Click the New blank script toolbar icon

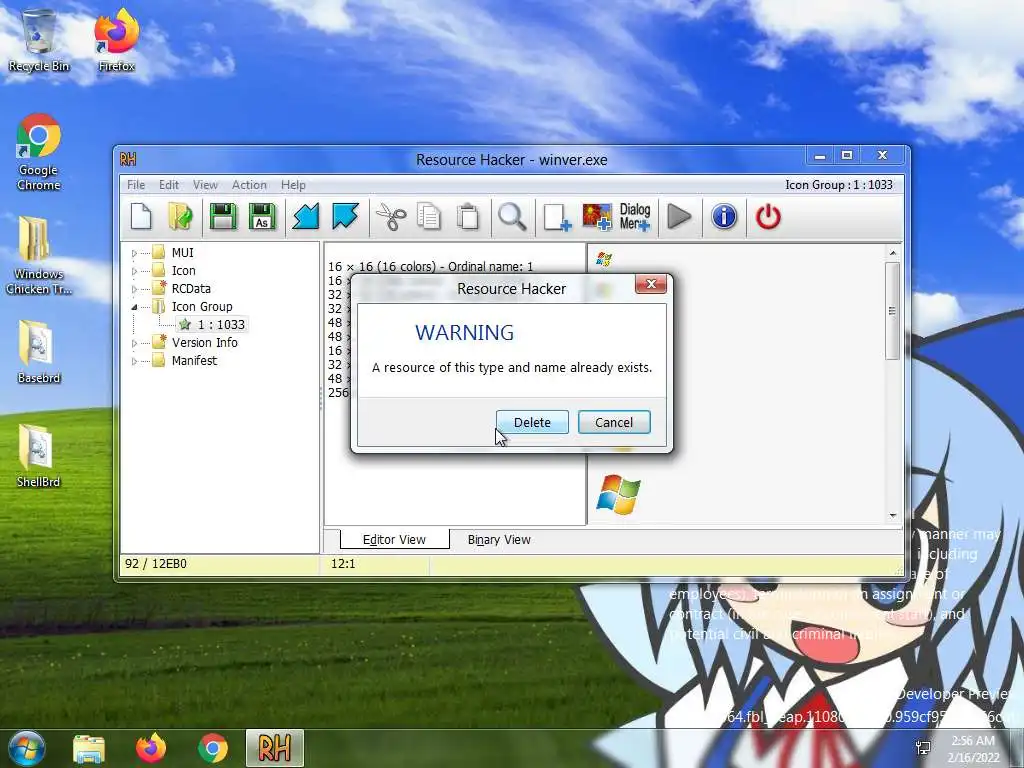[141, 217]
